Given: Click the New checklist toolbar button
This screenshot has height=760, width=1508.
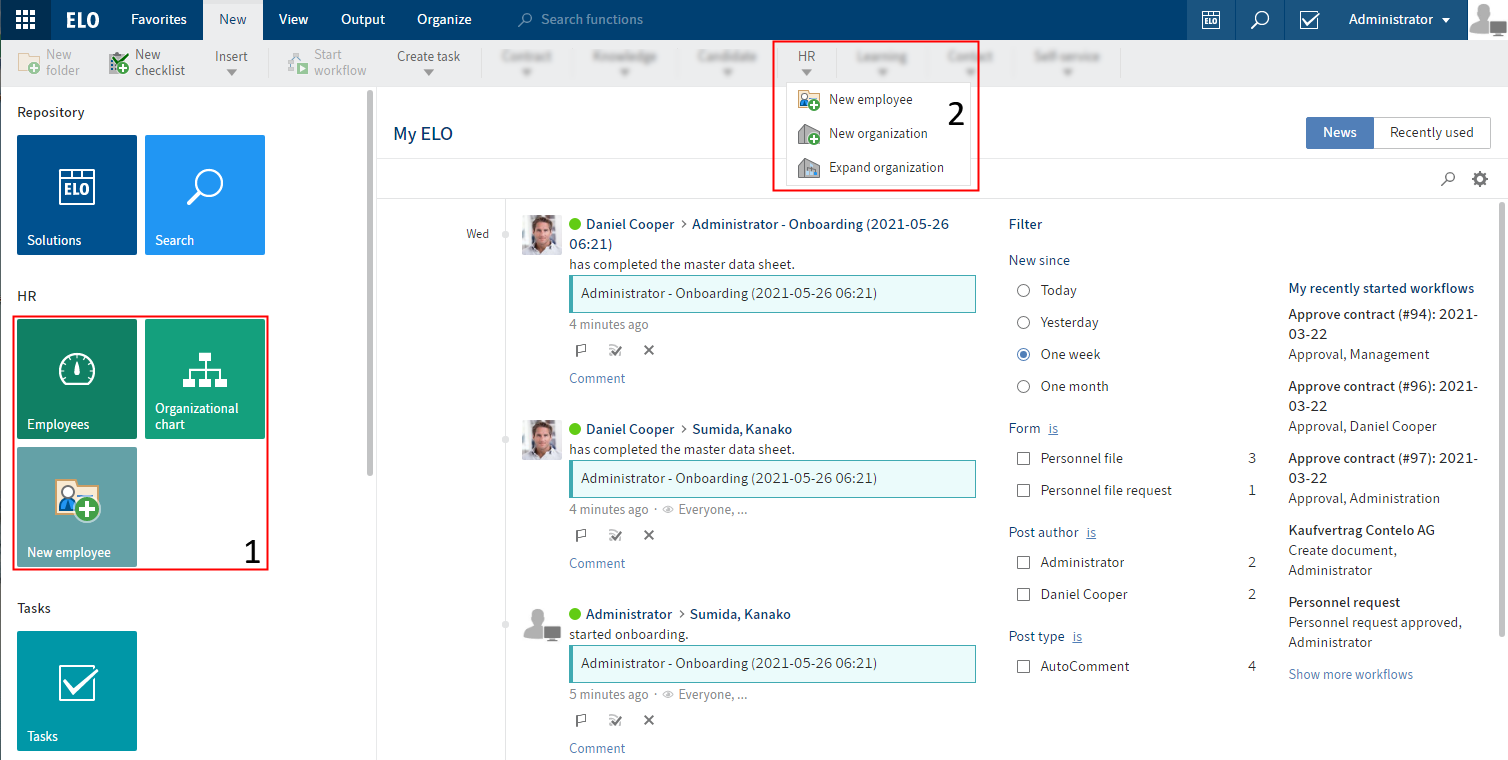Looking at the screenshot, I should pyautogui.click(x=147, y=63).
